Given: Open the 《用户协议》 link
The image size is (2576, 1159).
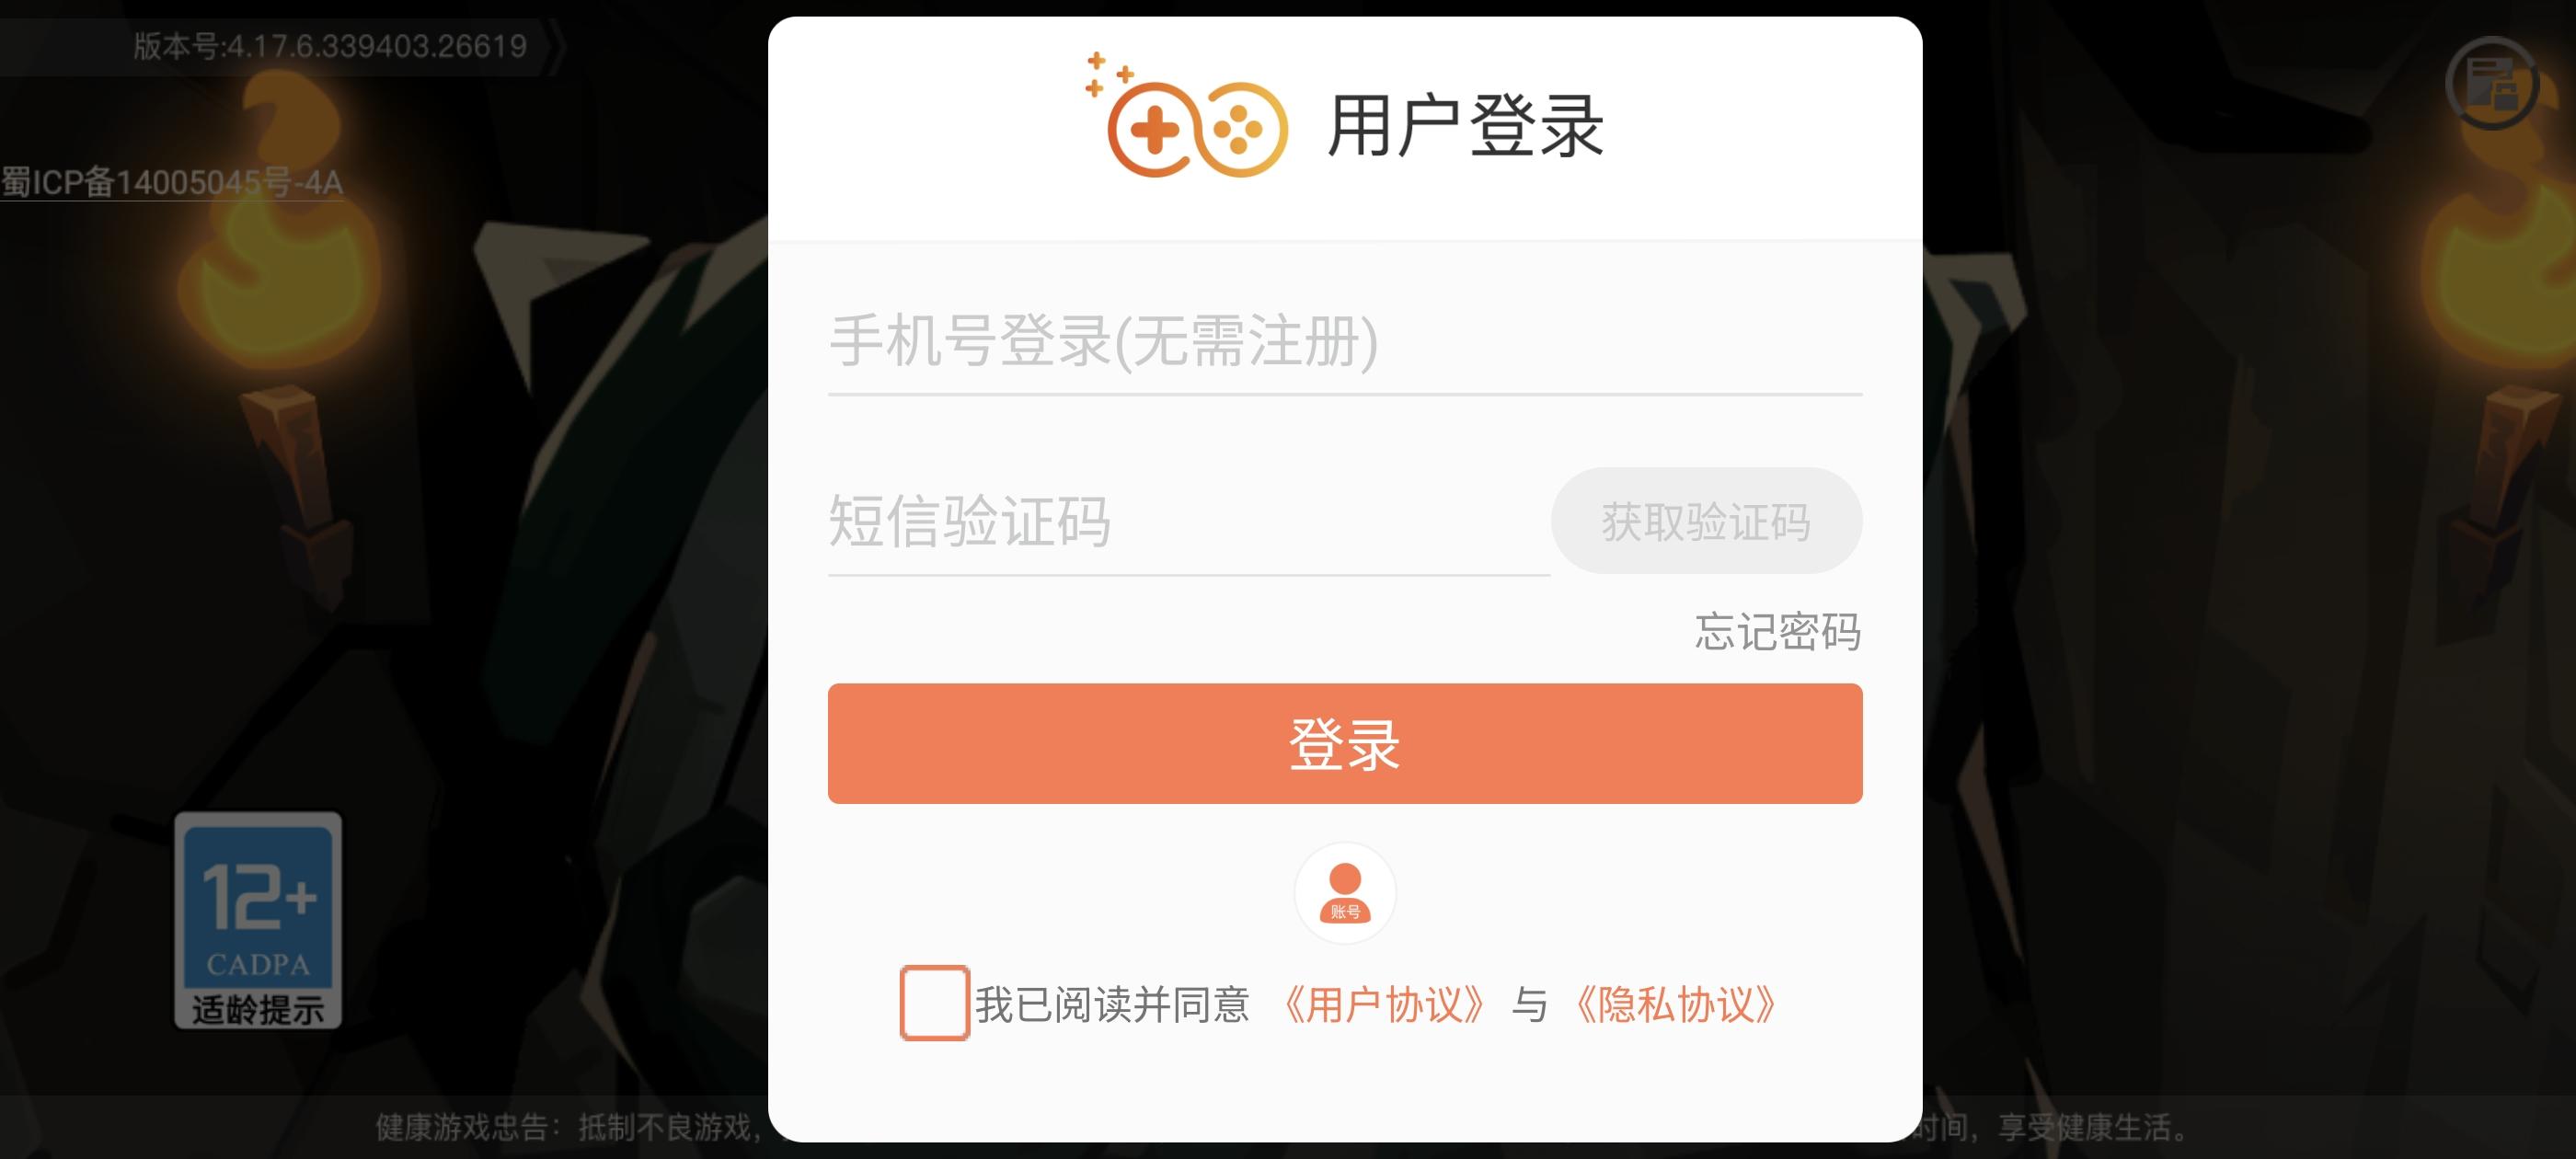Looking at the screenshot, I should click(x=1384, y=1005).
